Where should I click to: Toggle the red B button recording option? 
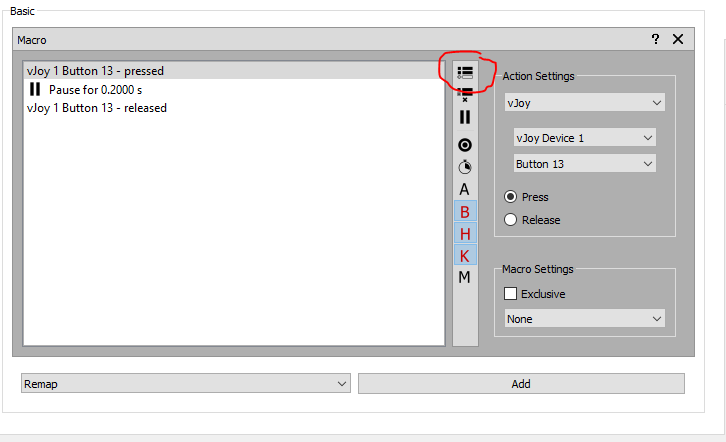click(x=465, y=212)
